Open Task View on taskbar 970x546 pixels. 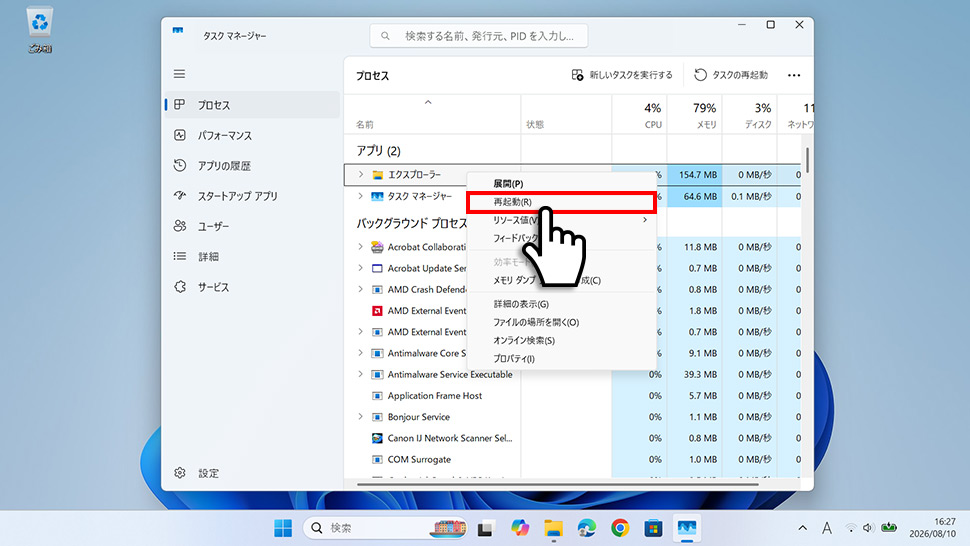[486, 528]
